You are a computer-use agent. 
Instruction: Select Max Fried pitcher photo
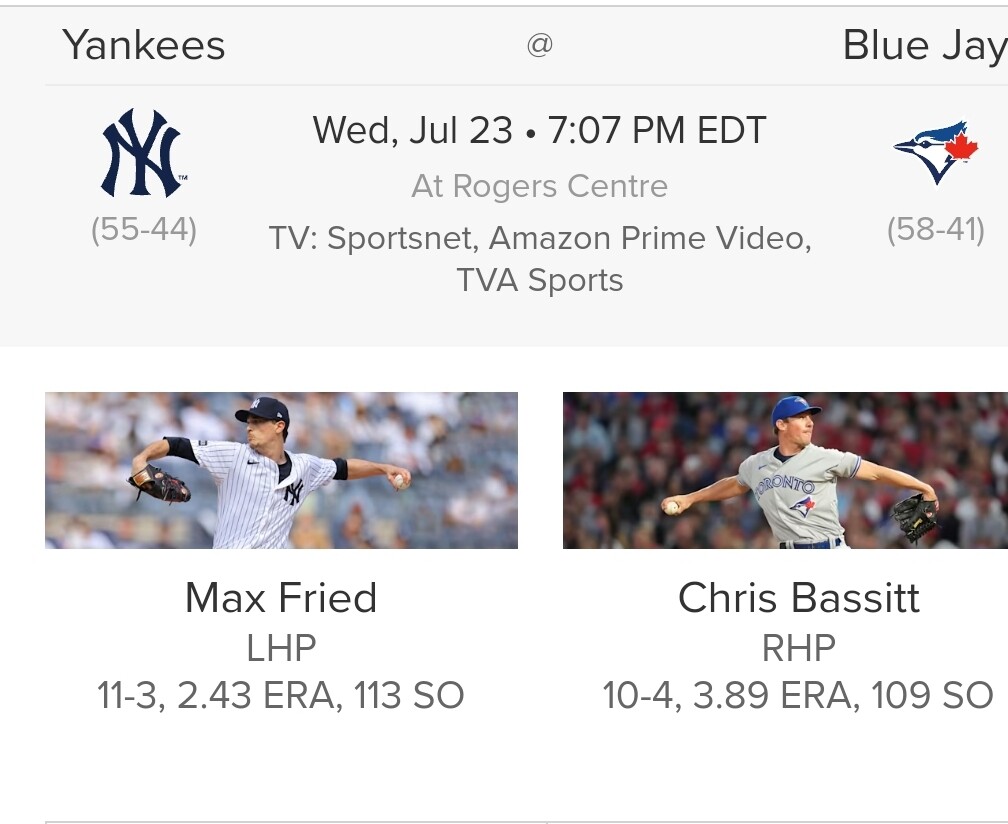coord(281,470)
